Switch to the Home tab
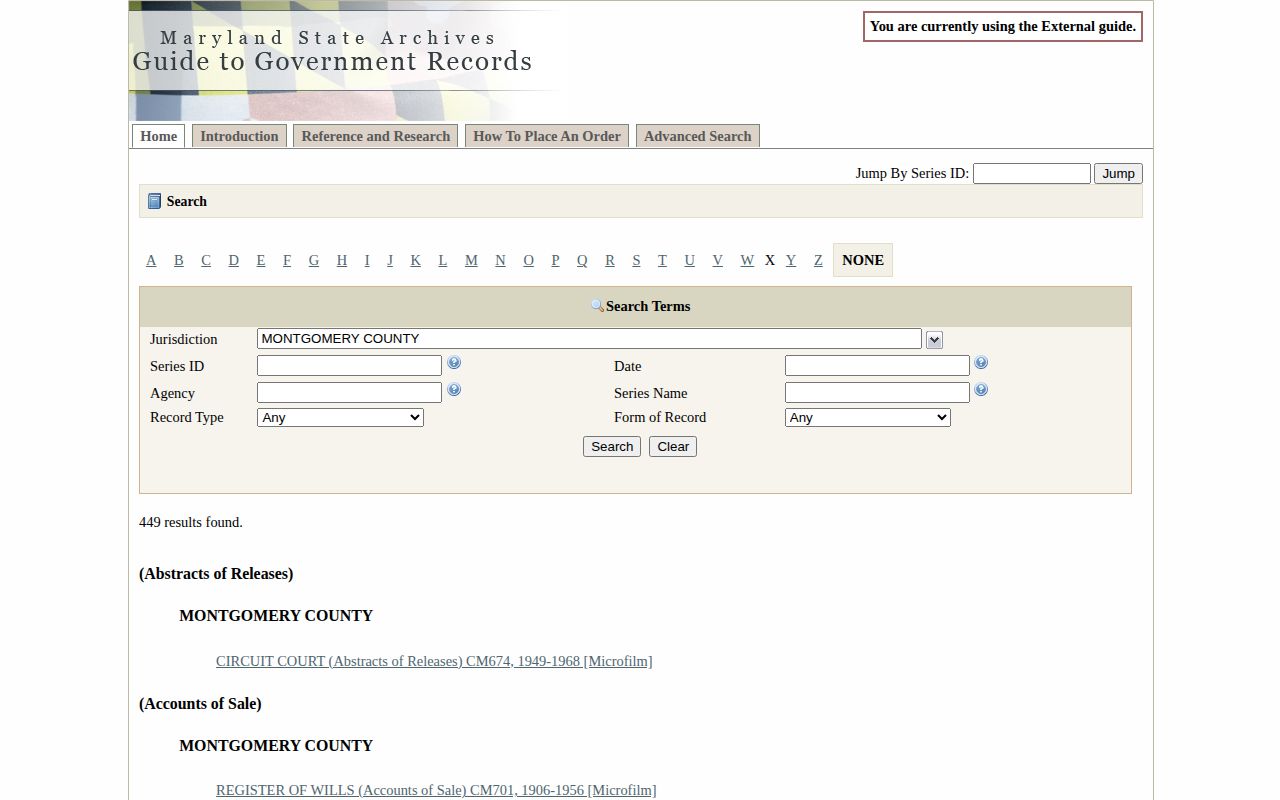 (159, 136)
